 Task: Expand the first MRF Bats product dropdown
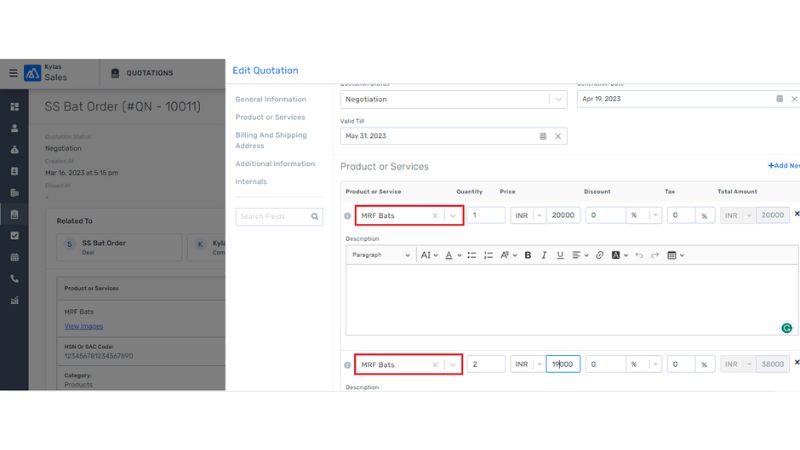[x=453, y=216]
